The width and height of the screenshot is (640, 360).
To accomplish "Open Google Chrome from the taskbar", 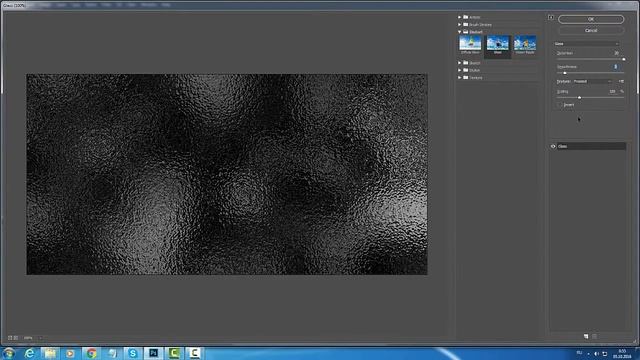I will click(91, 353).
